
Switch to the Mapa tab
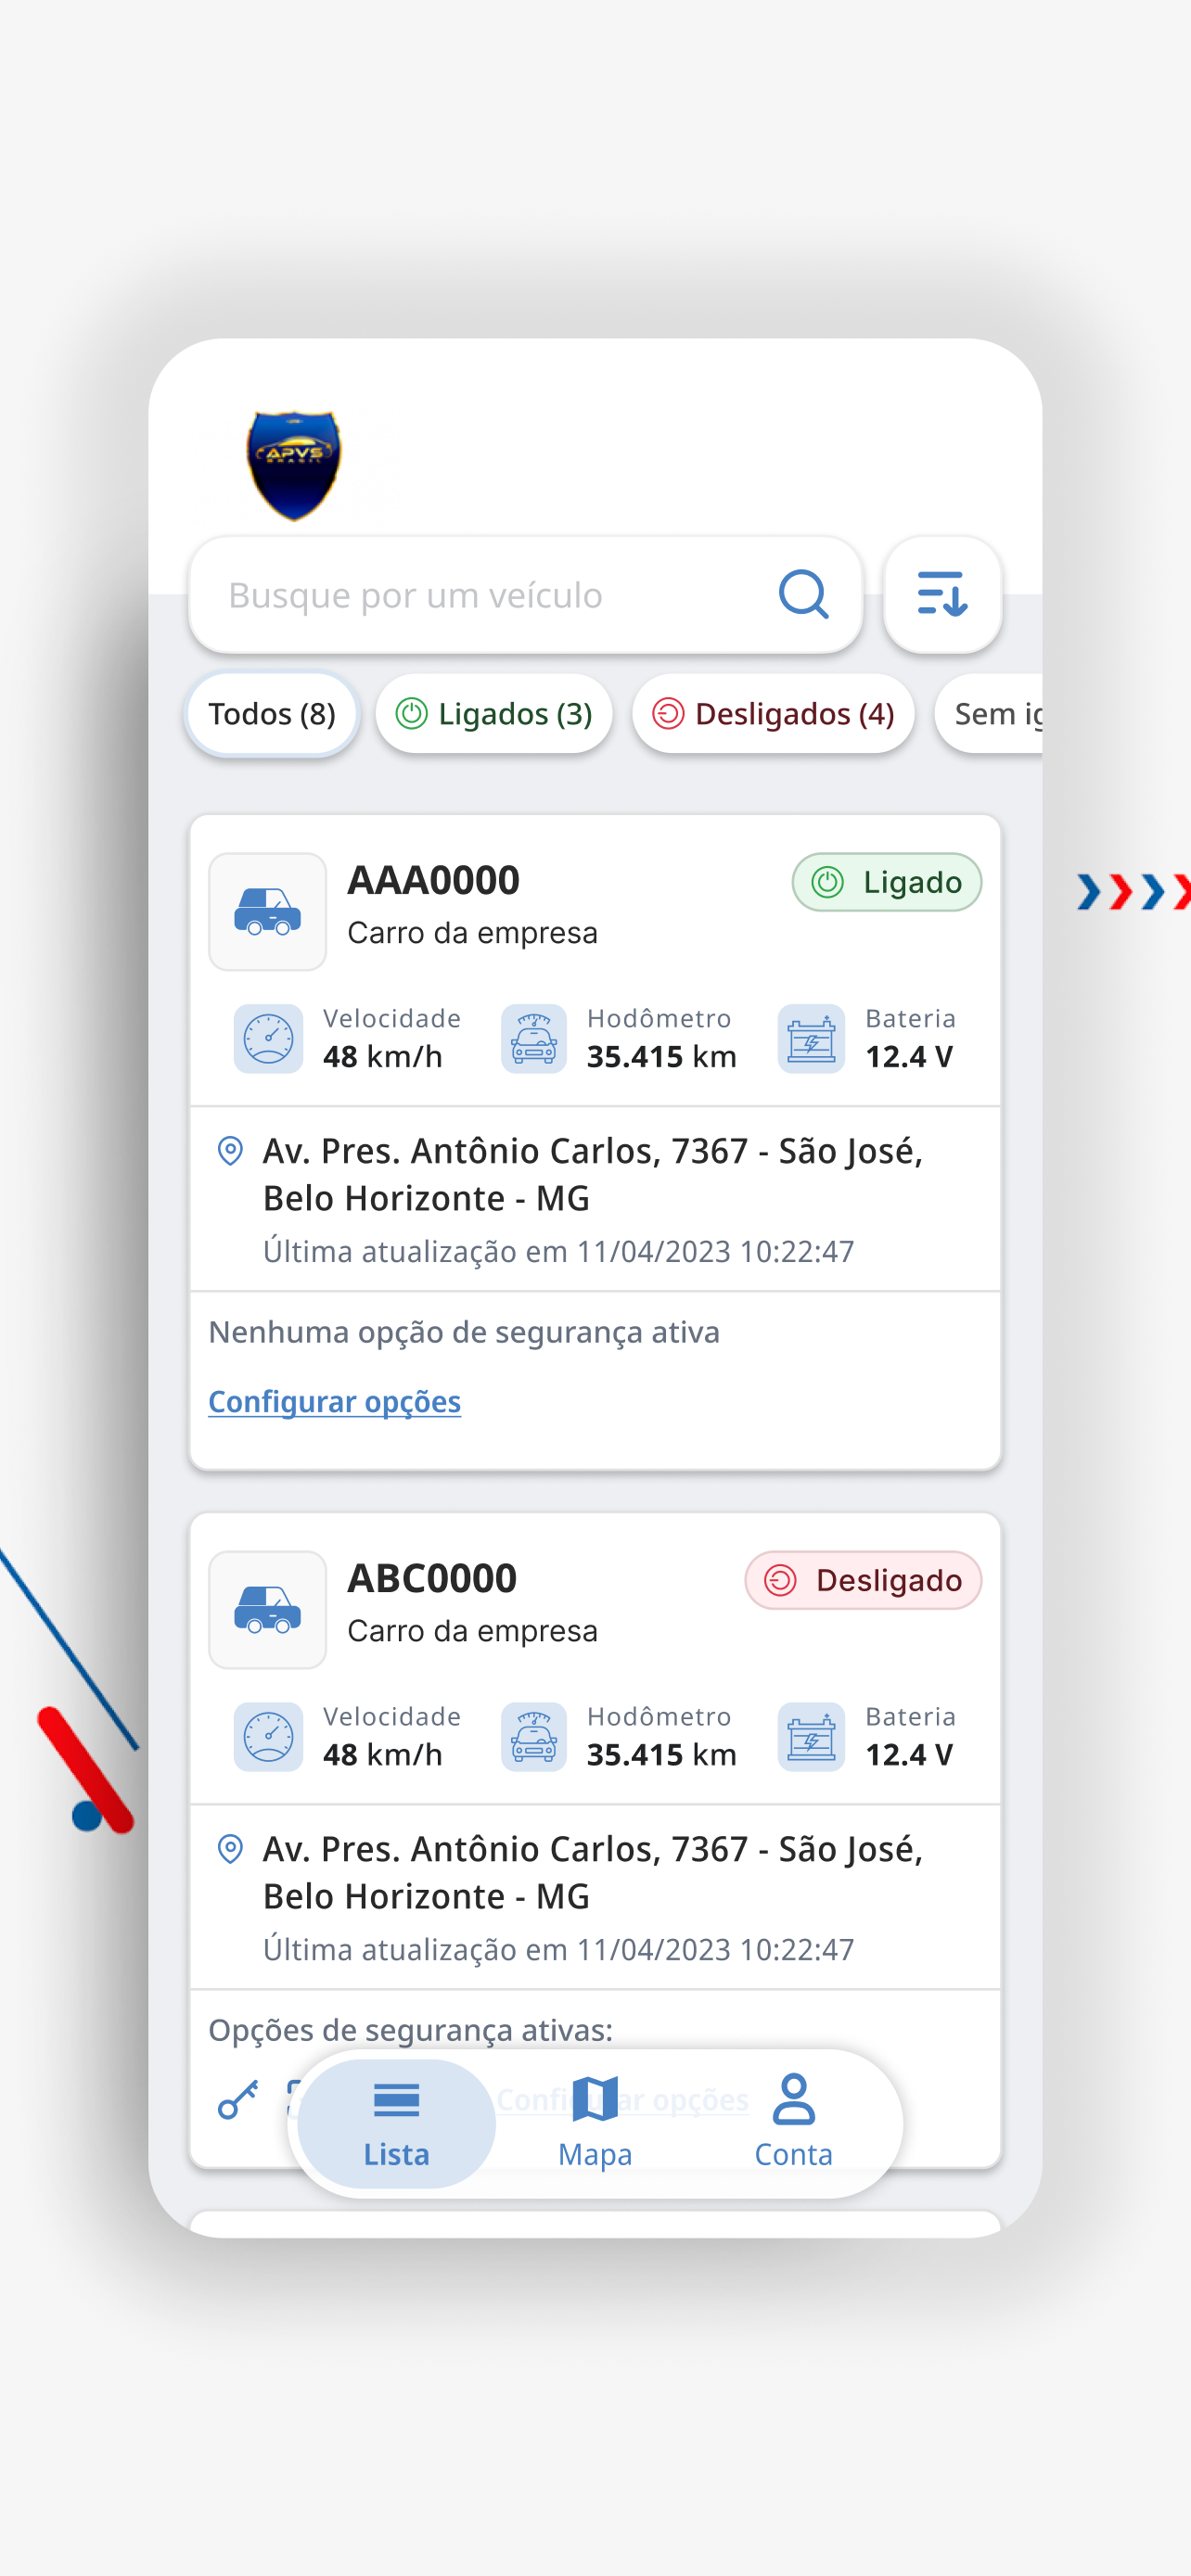point(595,2123)
